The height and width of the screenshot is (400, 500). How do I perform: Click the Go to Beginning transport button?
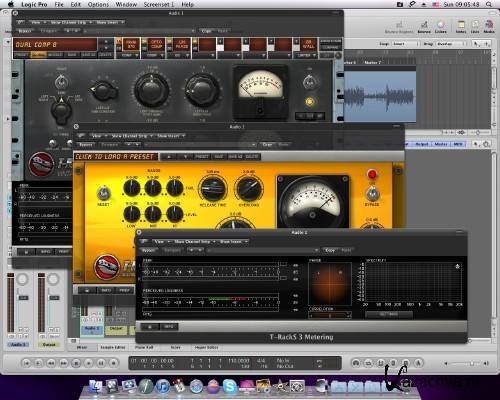[26, 363]
